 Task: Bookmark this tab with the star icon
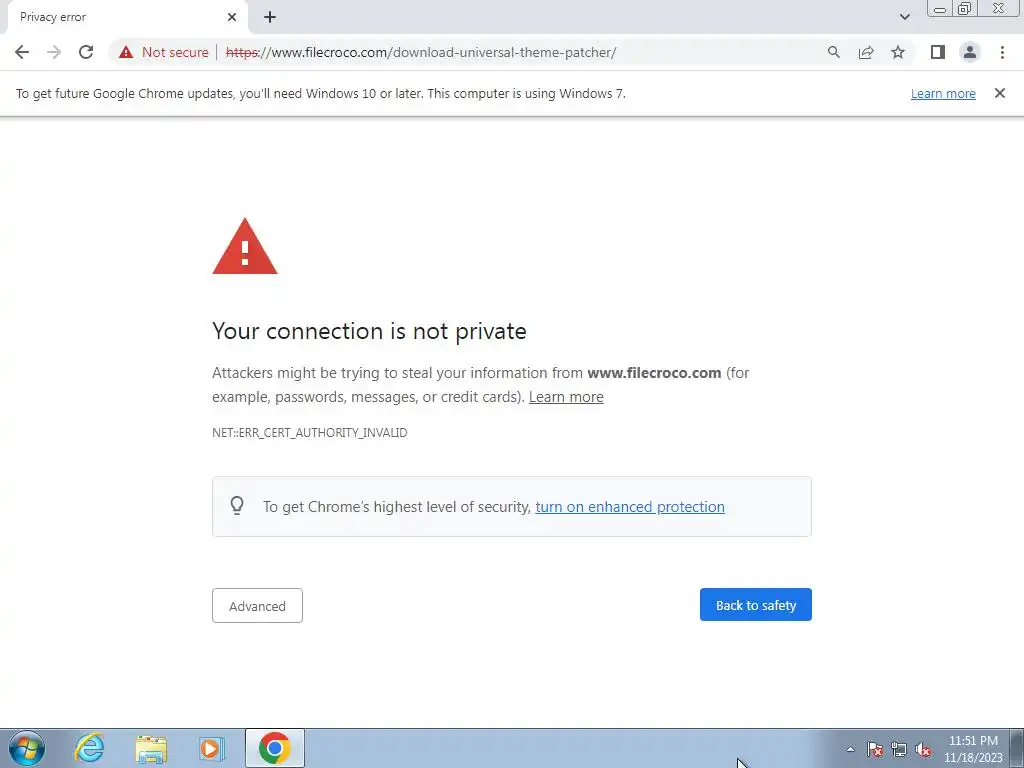click(898, 52)
